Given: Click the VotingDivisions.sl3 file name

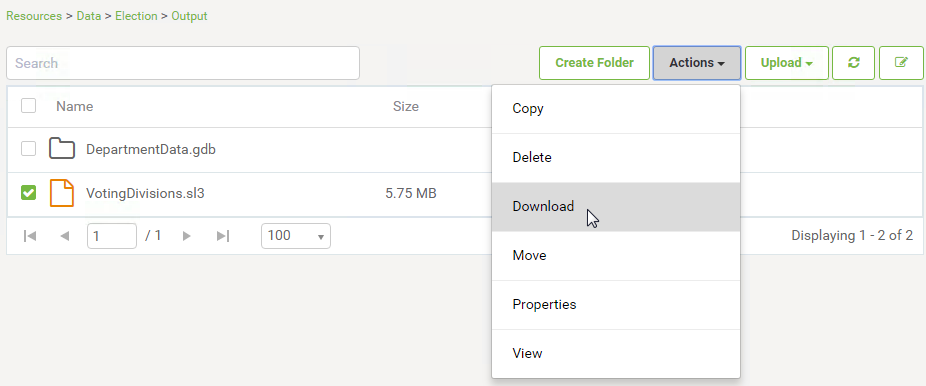Looking at the screenshot, I should tap(145, 193).
